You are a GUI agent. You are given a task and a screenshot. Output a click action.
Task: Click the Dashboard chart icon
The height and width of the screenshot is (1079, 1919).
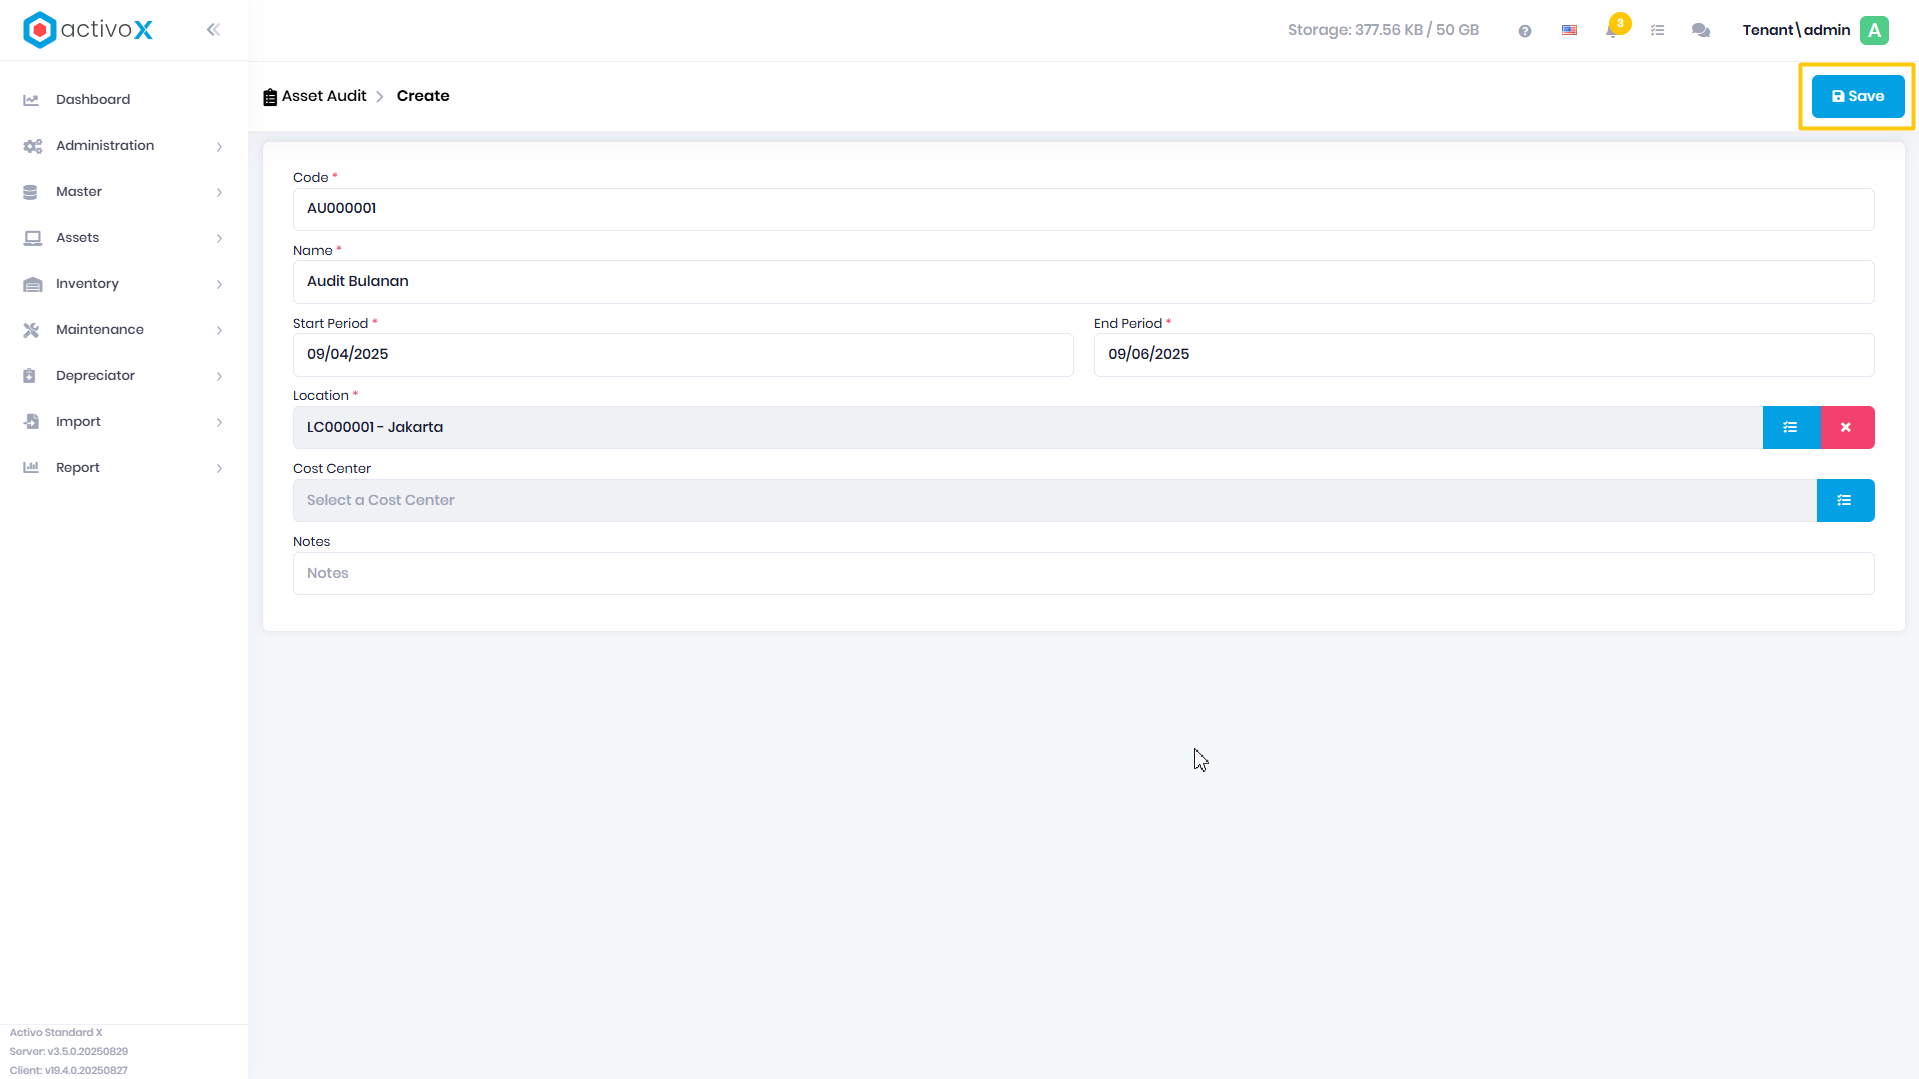coord(31,100)
